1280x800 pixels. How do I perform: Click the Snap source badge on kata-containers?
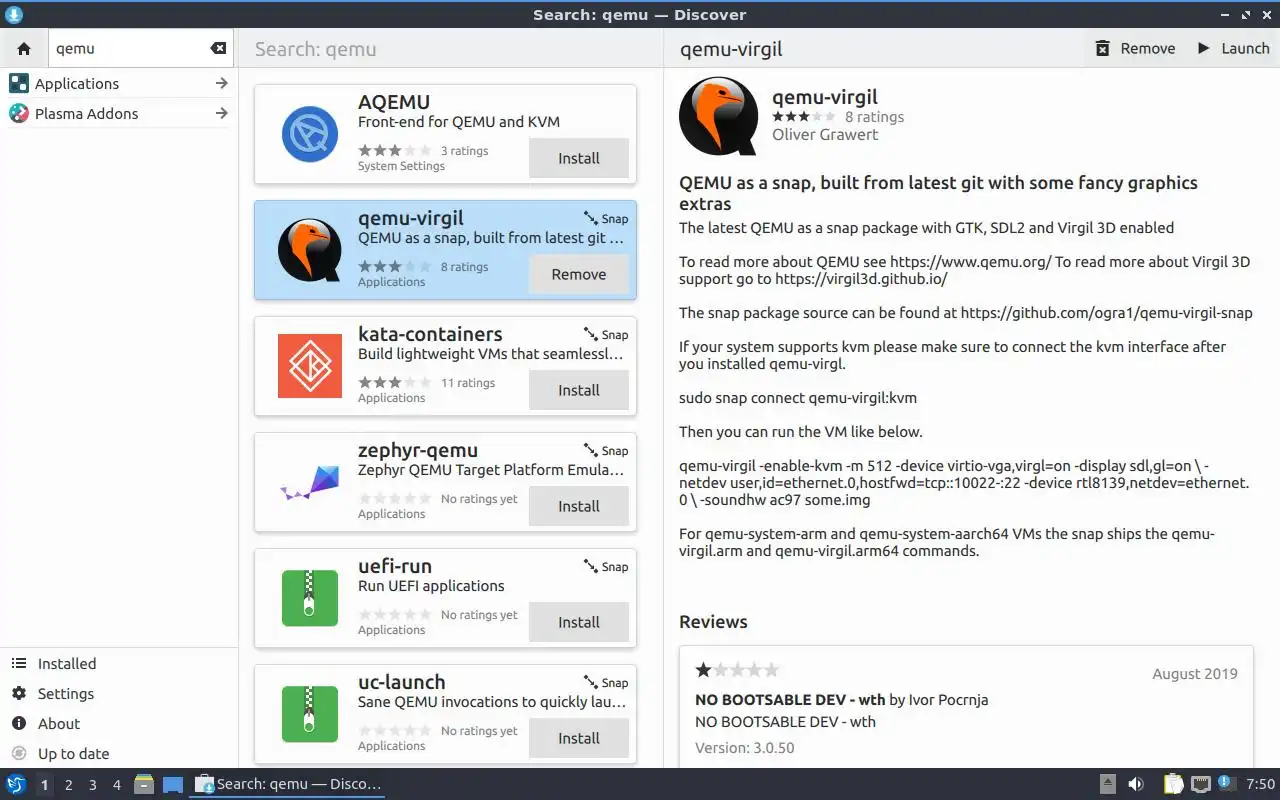[606, 334]
